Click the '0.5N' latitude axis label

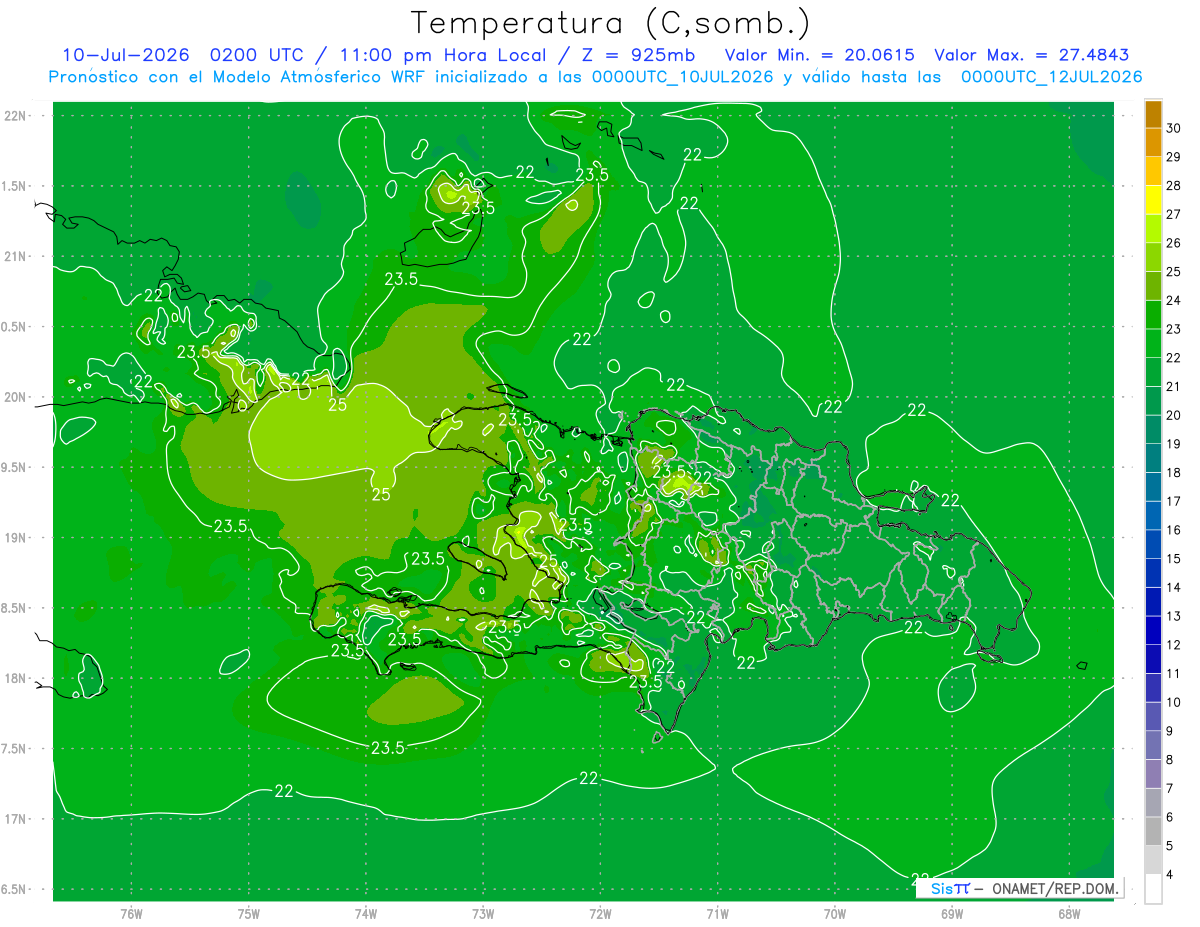pos(15,327)
